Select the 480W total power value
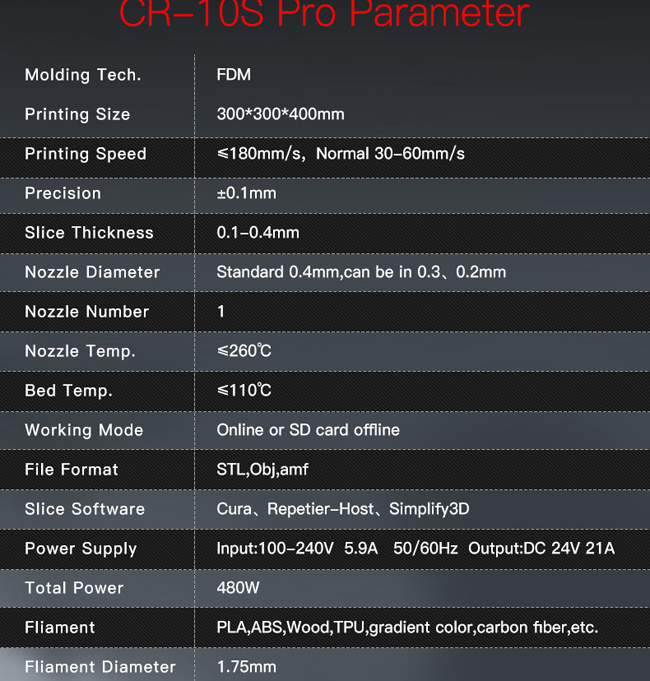Viewport: 650px width, 681px height. tap(238, 588)
